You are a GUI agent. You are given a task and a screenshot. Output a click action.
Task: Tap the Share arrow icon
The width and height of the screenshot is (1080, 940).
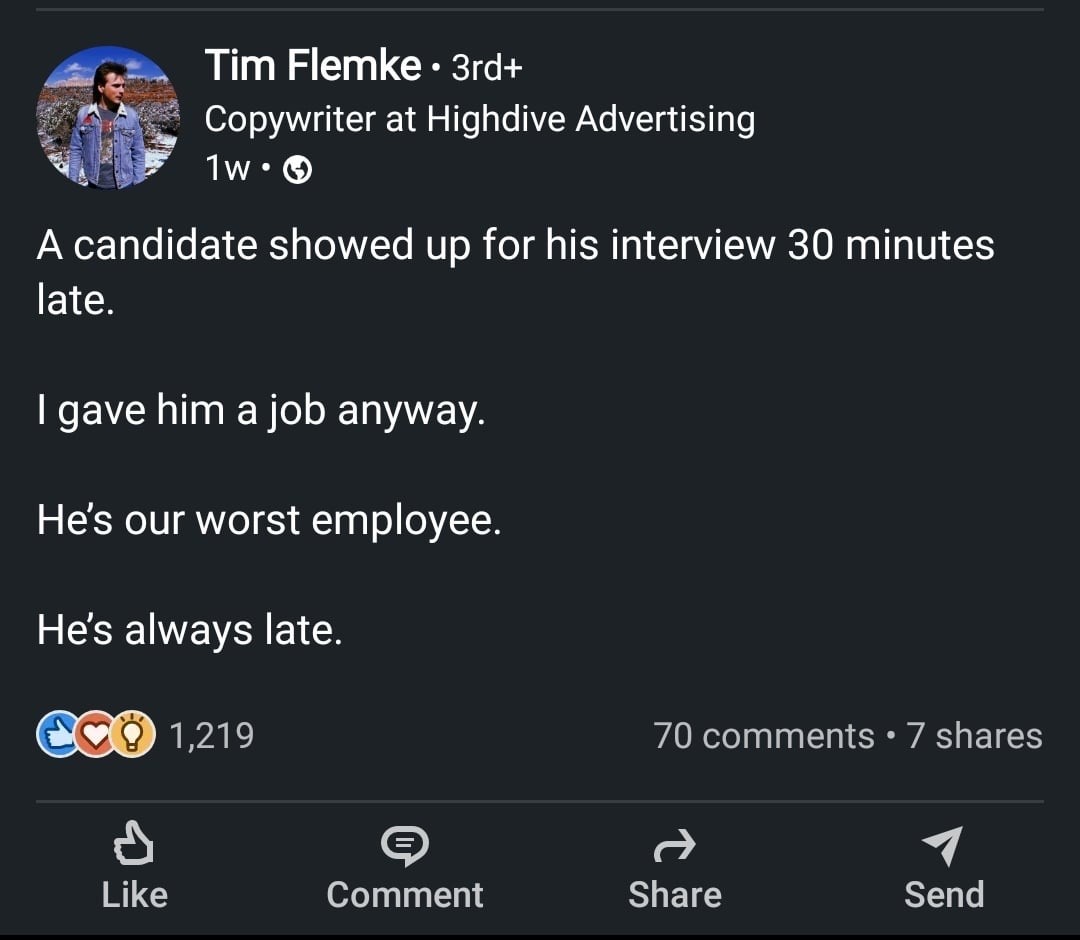point(674,847)
